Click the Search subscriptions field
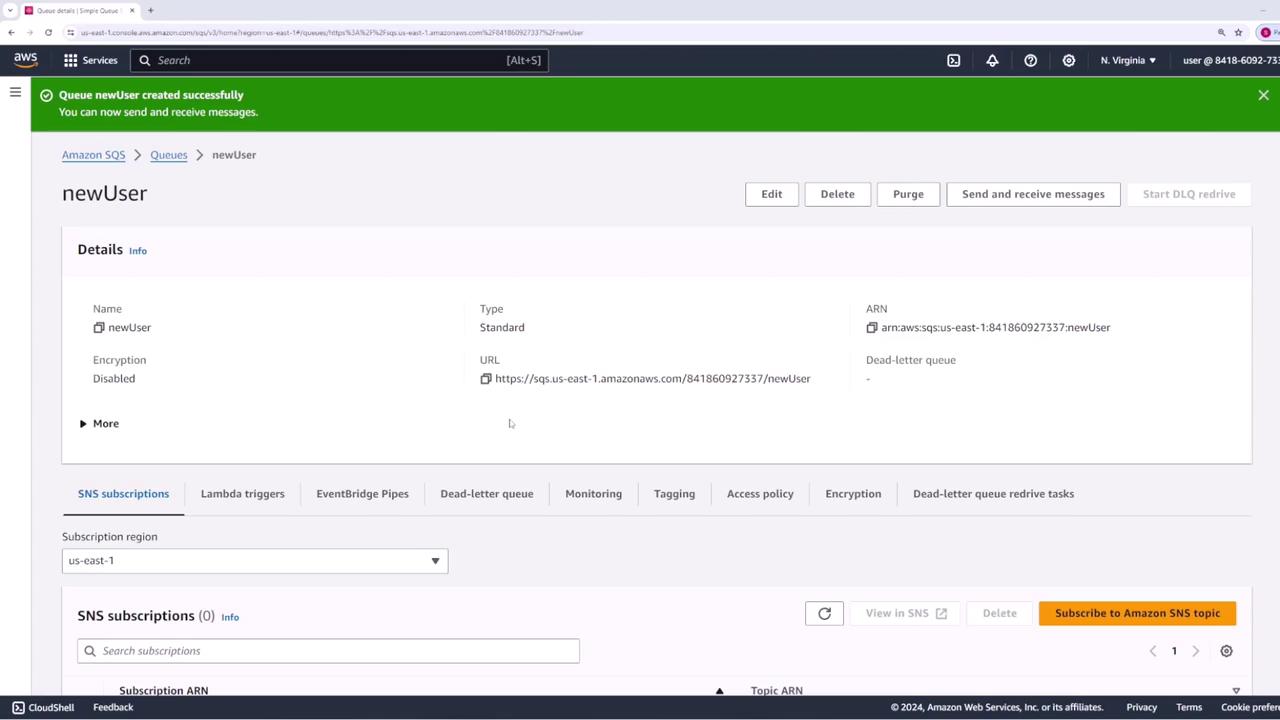Screen dimensions: 1280x720 click(328, 651)
